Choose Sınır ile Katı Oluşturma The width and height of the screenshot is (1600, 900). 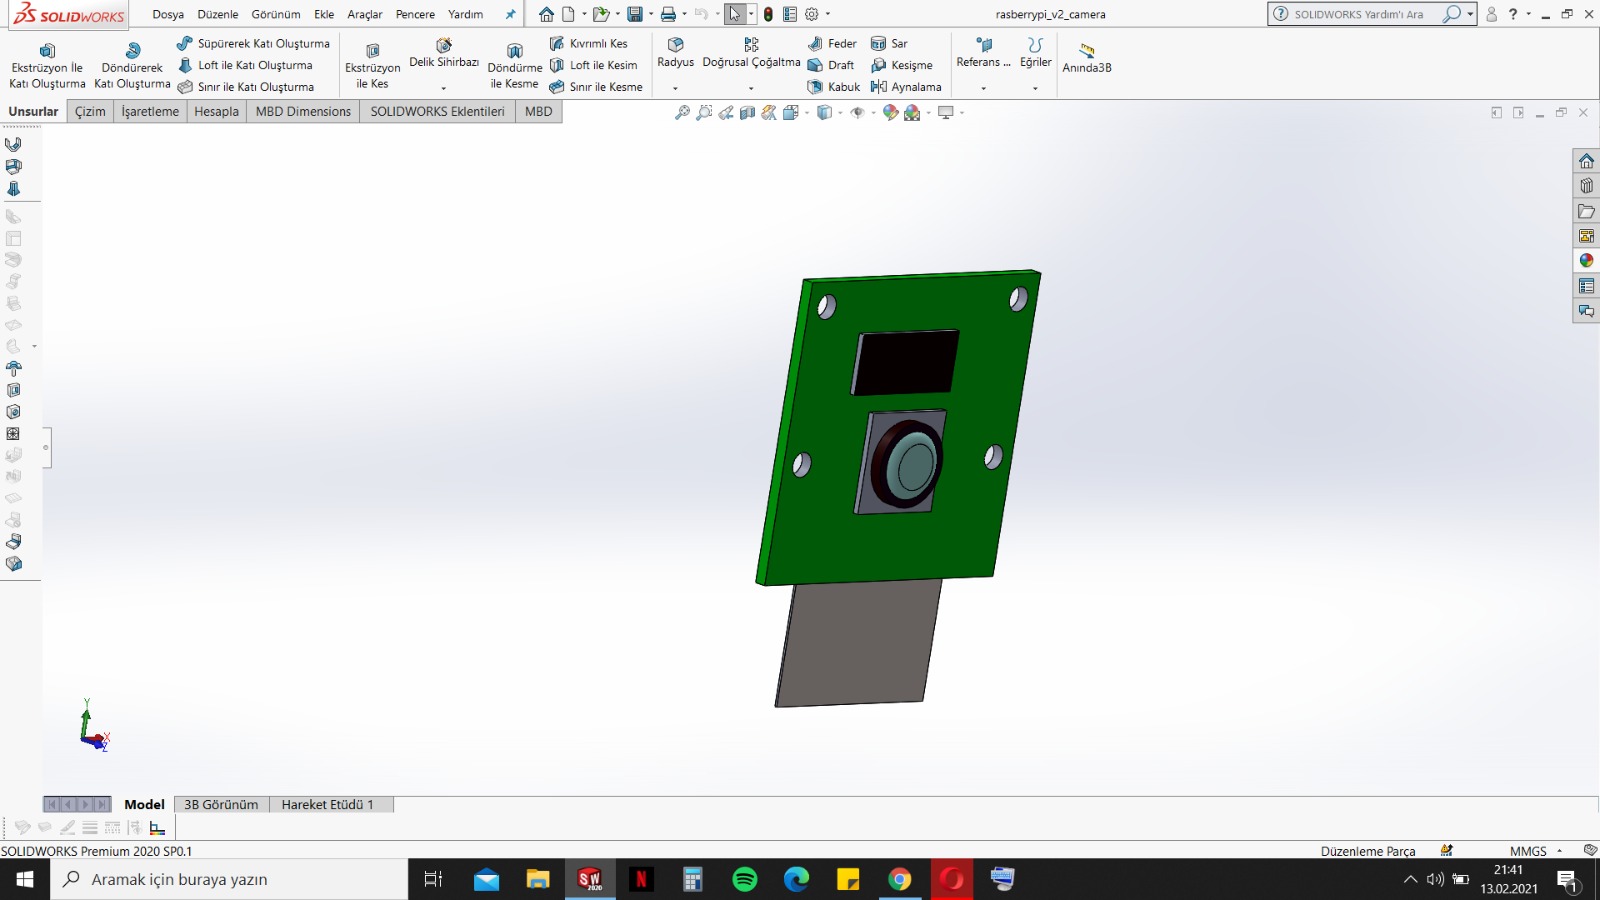246,87
